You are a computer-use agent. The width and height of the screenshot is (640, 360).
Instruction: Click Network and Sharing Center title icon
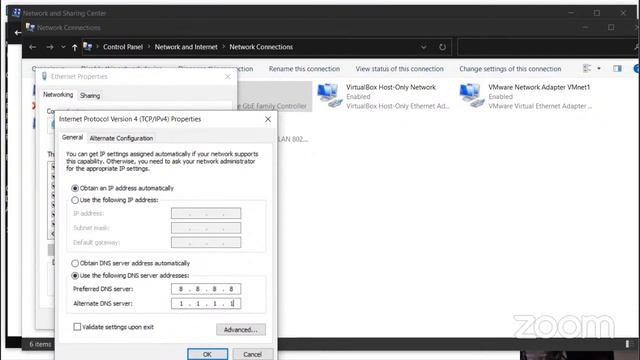click(16, 13)
